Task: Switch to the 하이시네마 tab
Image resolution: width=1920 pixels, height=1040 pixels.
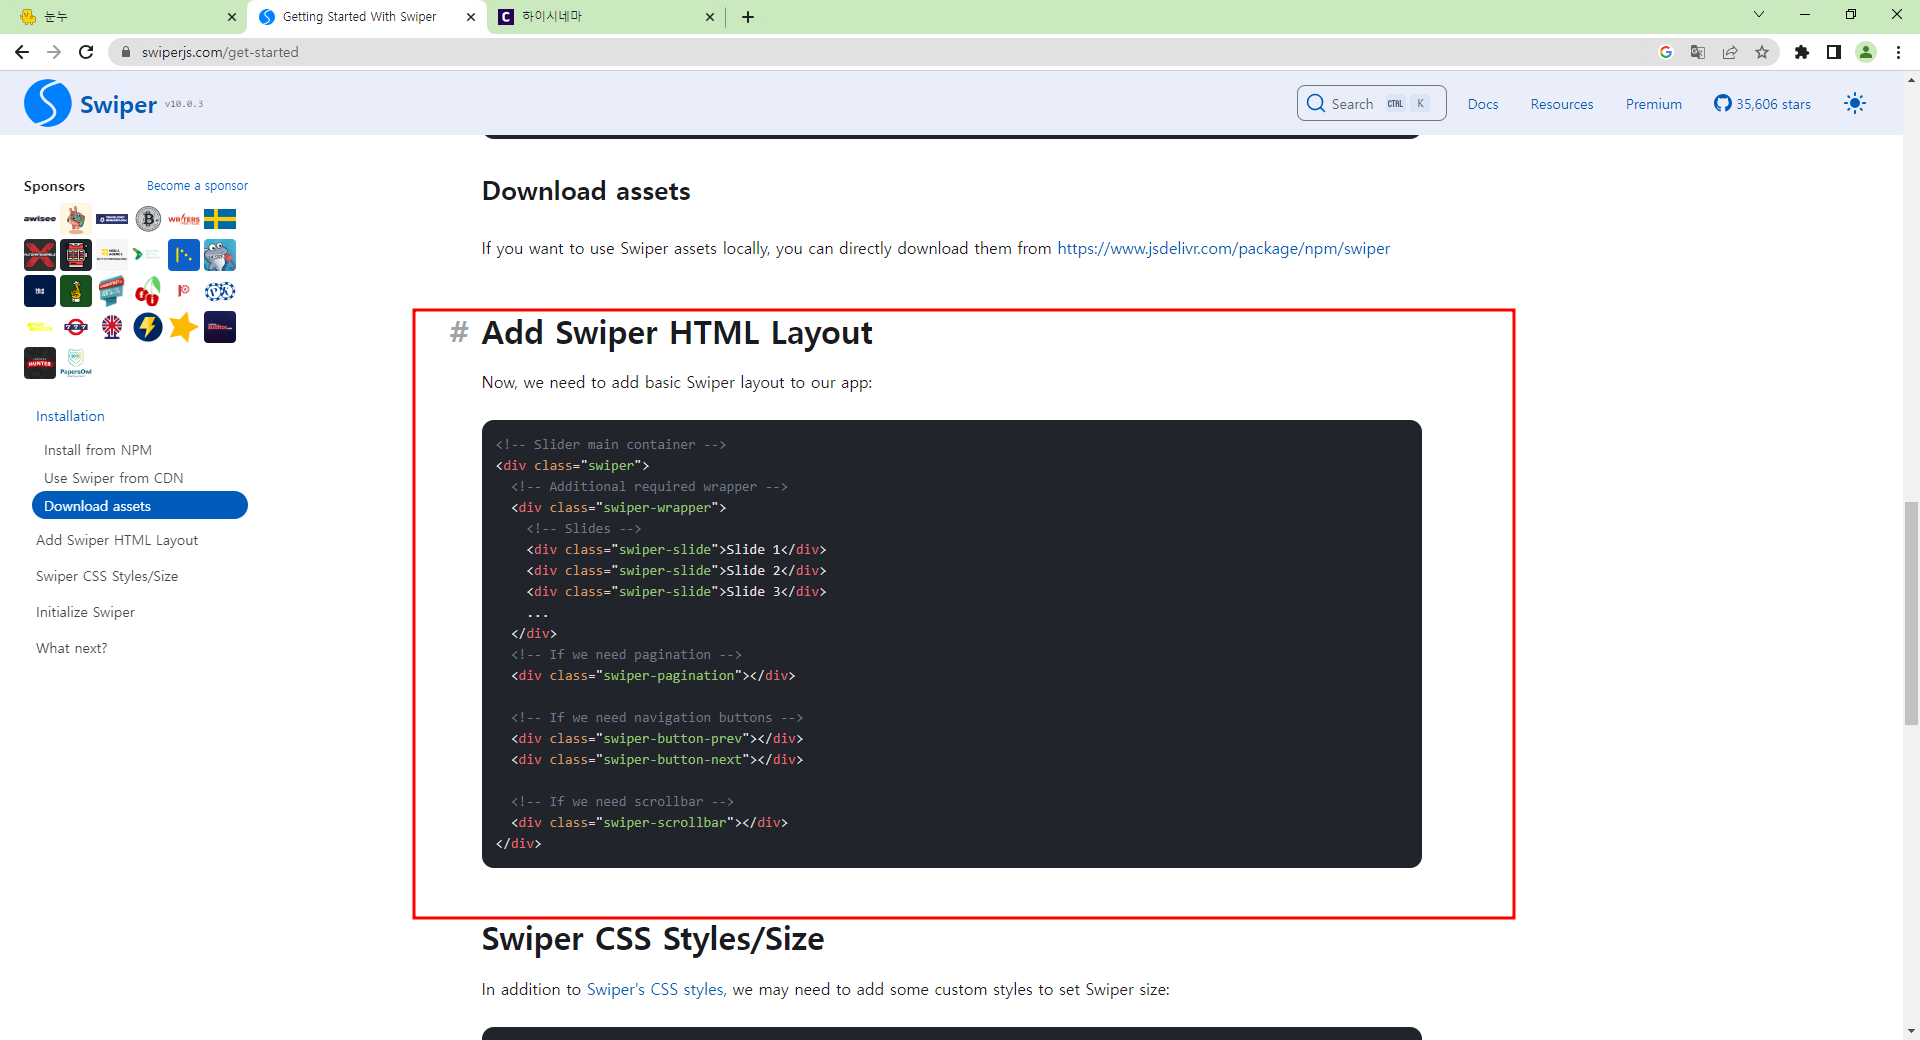Action: (606, 17)
